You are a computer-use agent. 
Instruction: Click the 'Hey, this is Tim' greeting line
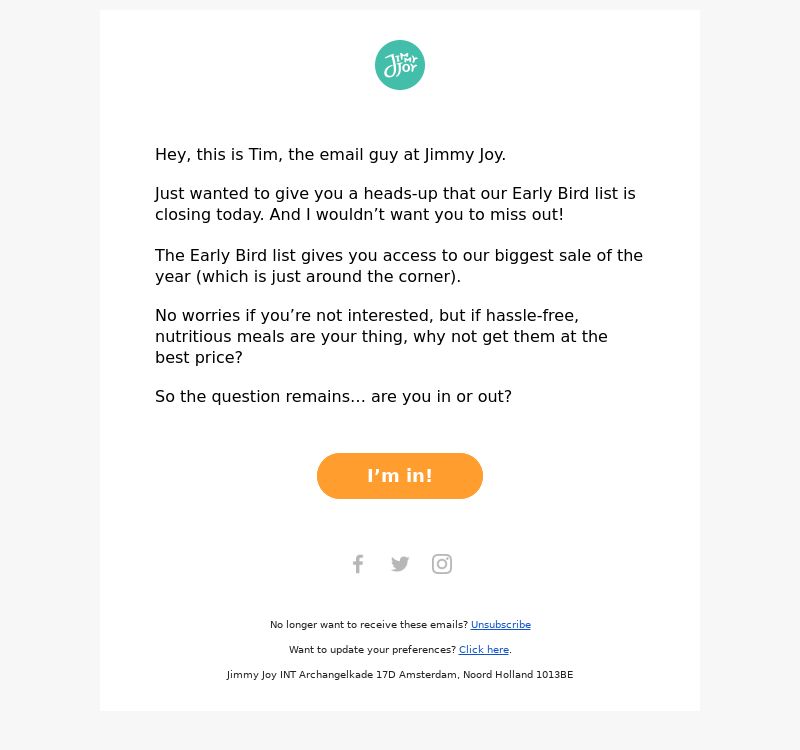[x=330, y=155]
